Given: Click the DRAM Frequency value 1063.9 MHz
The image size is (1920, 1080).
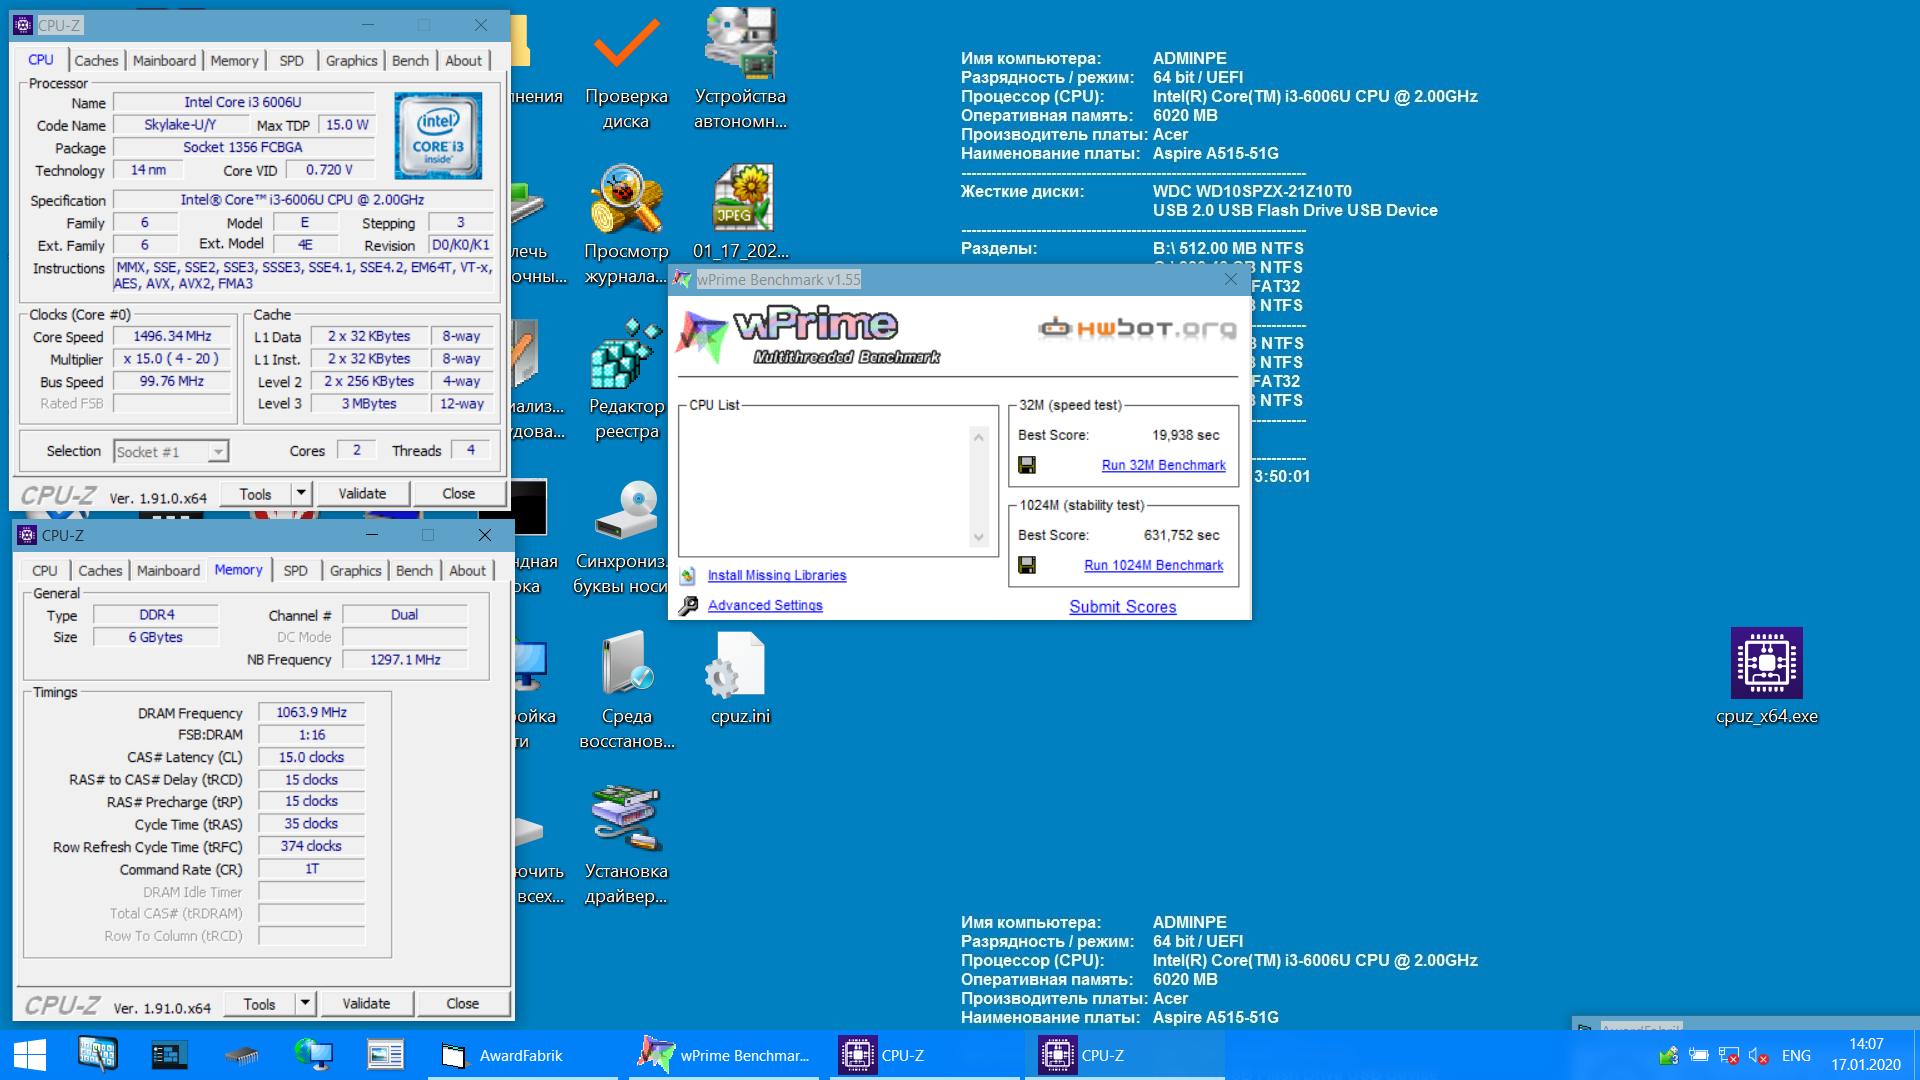Looking at the screenshot, I should (311, 713).
